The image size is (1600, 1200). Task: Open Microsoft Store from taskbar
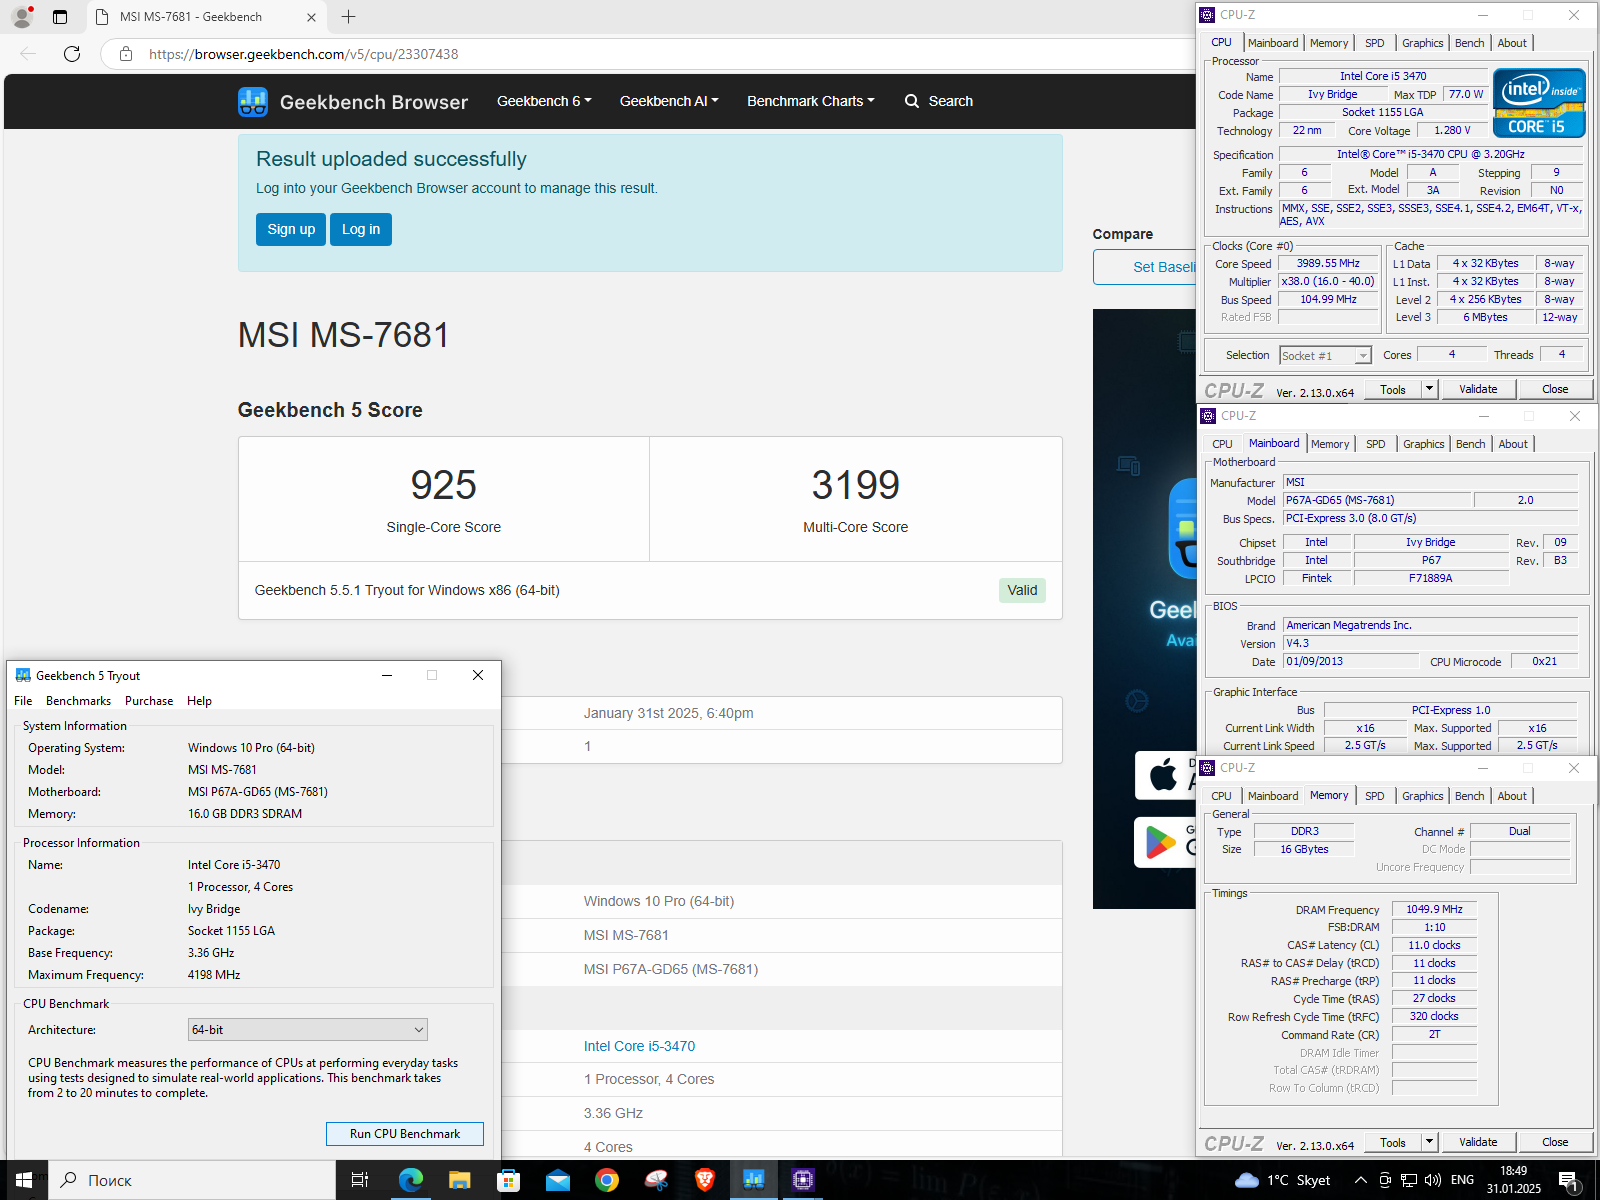pyautogui.click(x=508, y=1180)
